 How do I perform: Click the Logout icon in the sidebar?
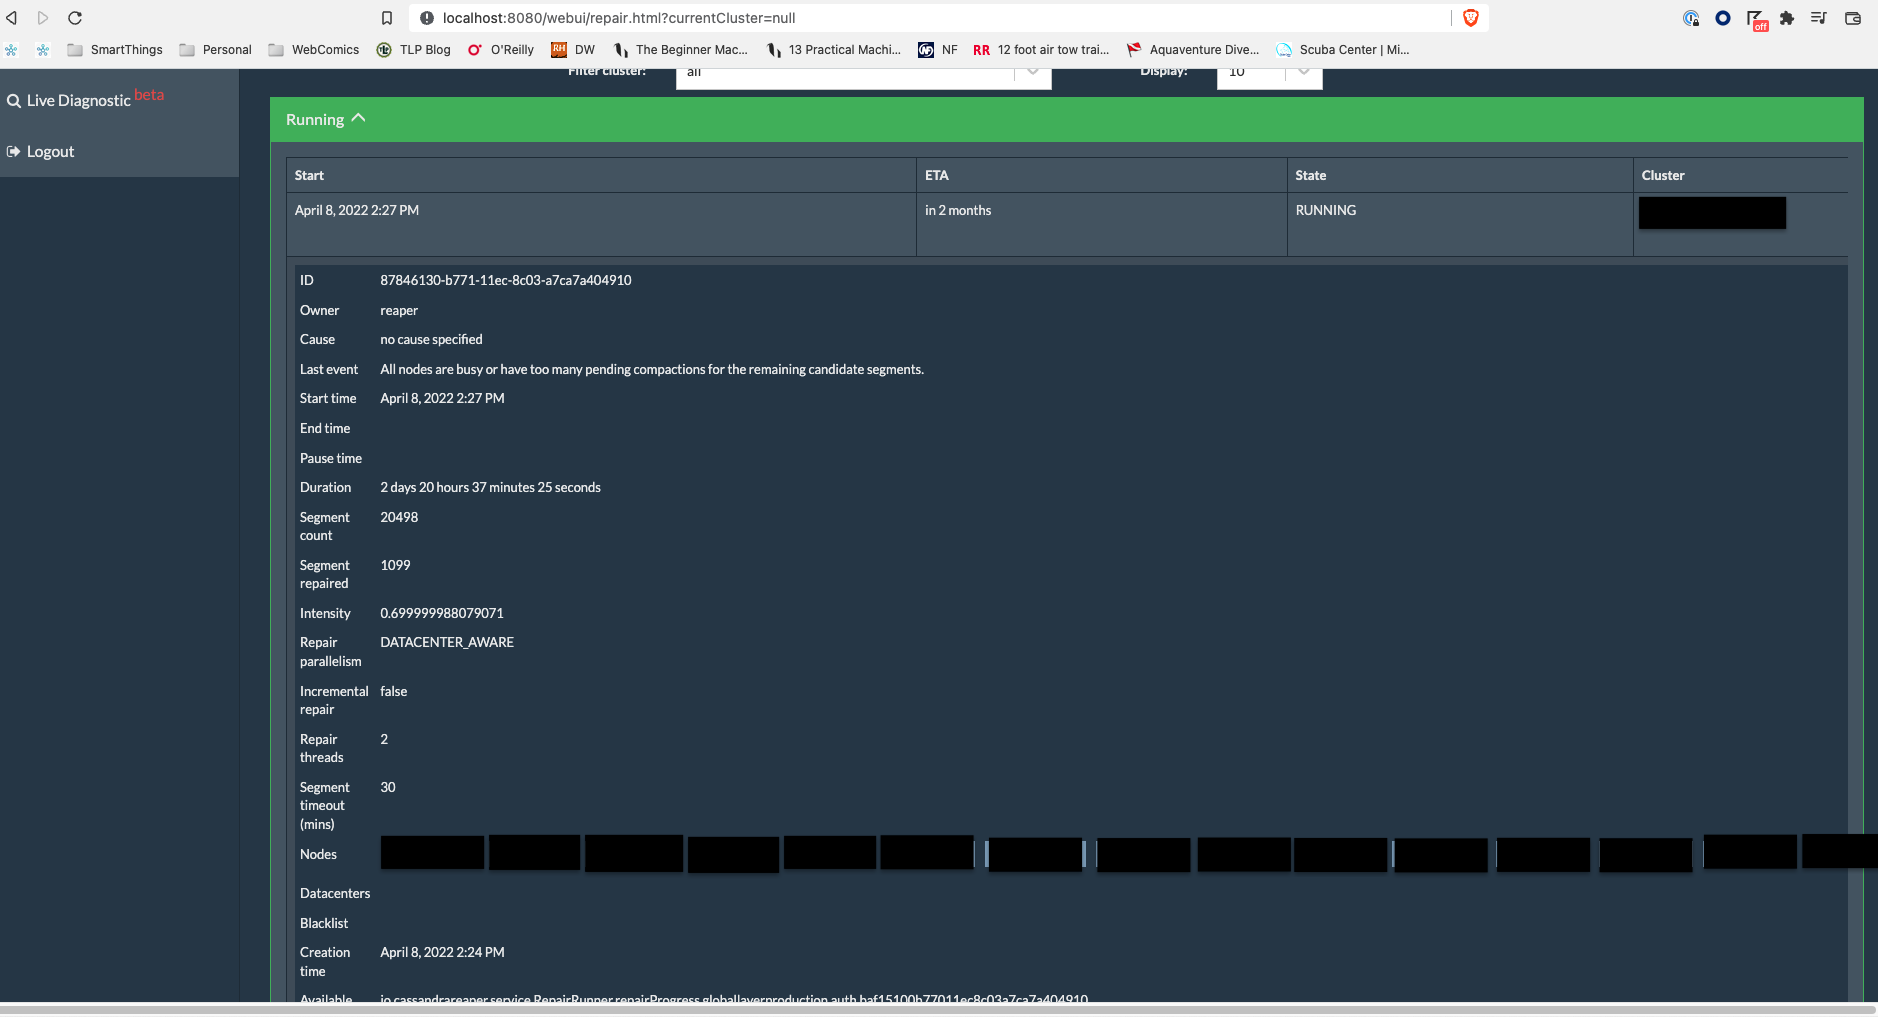pos(14,151)
